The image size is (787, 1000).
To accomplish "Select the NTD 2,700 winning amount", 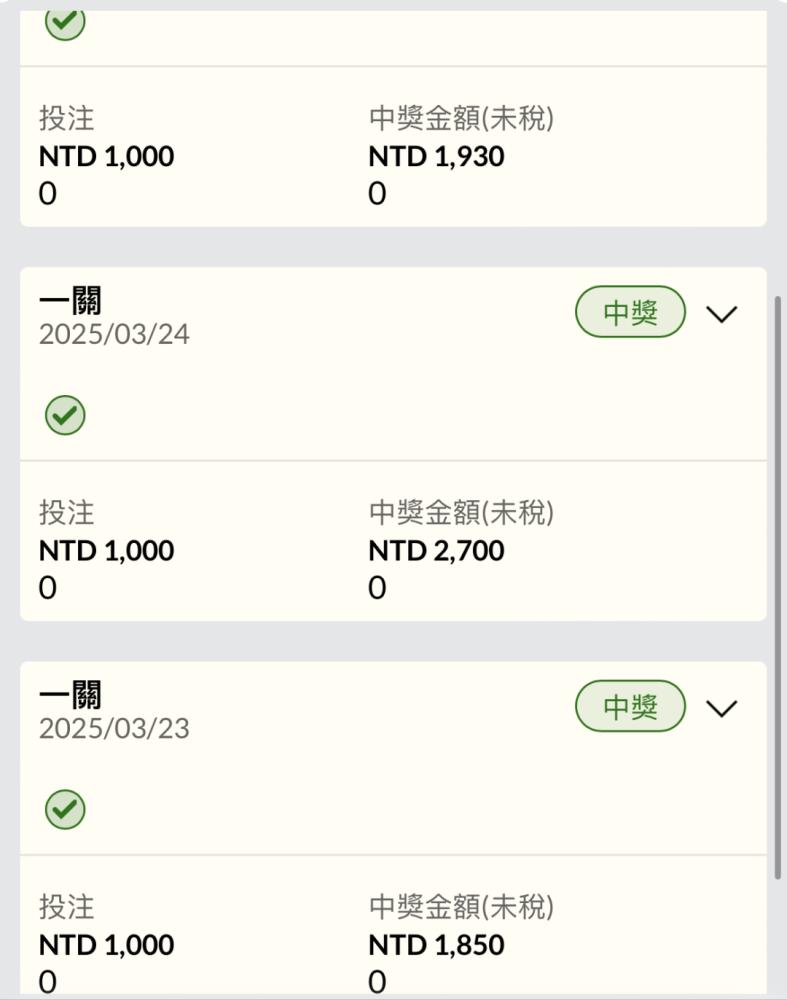I will click(436, 550).
